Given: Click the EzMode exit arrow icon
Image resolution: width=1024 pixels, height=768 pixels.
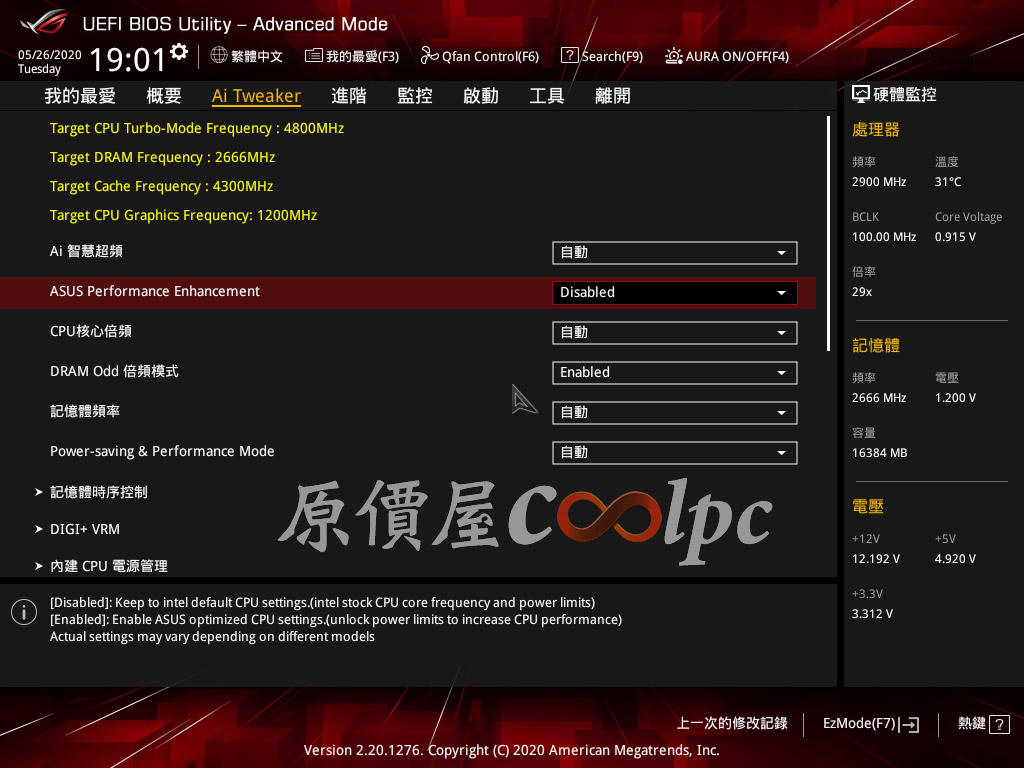Looking at the screenshot, I should [x=909, y=724].
